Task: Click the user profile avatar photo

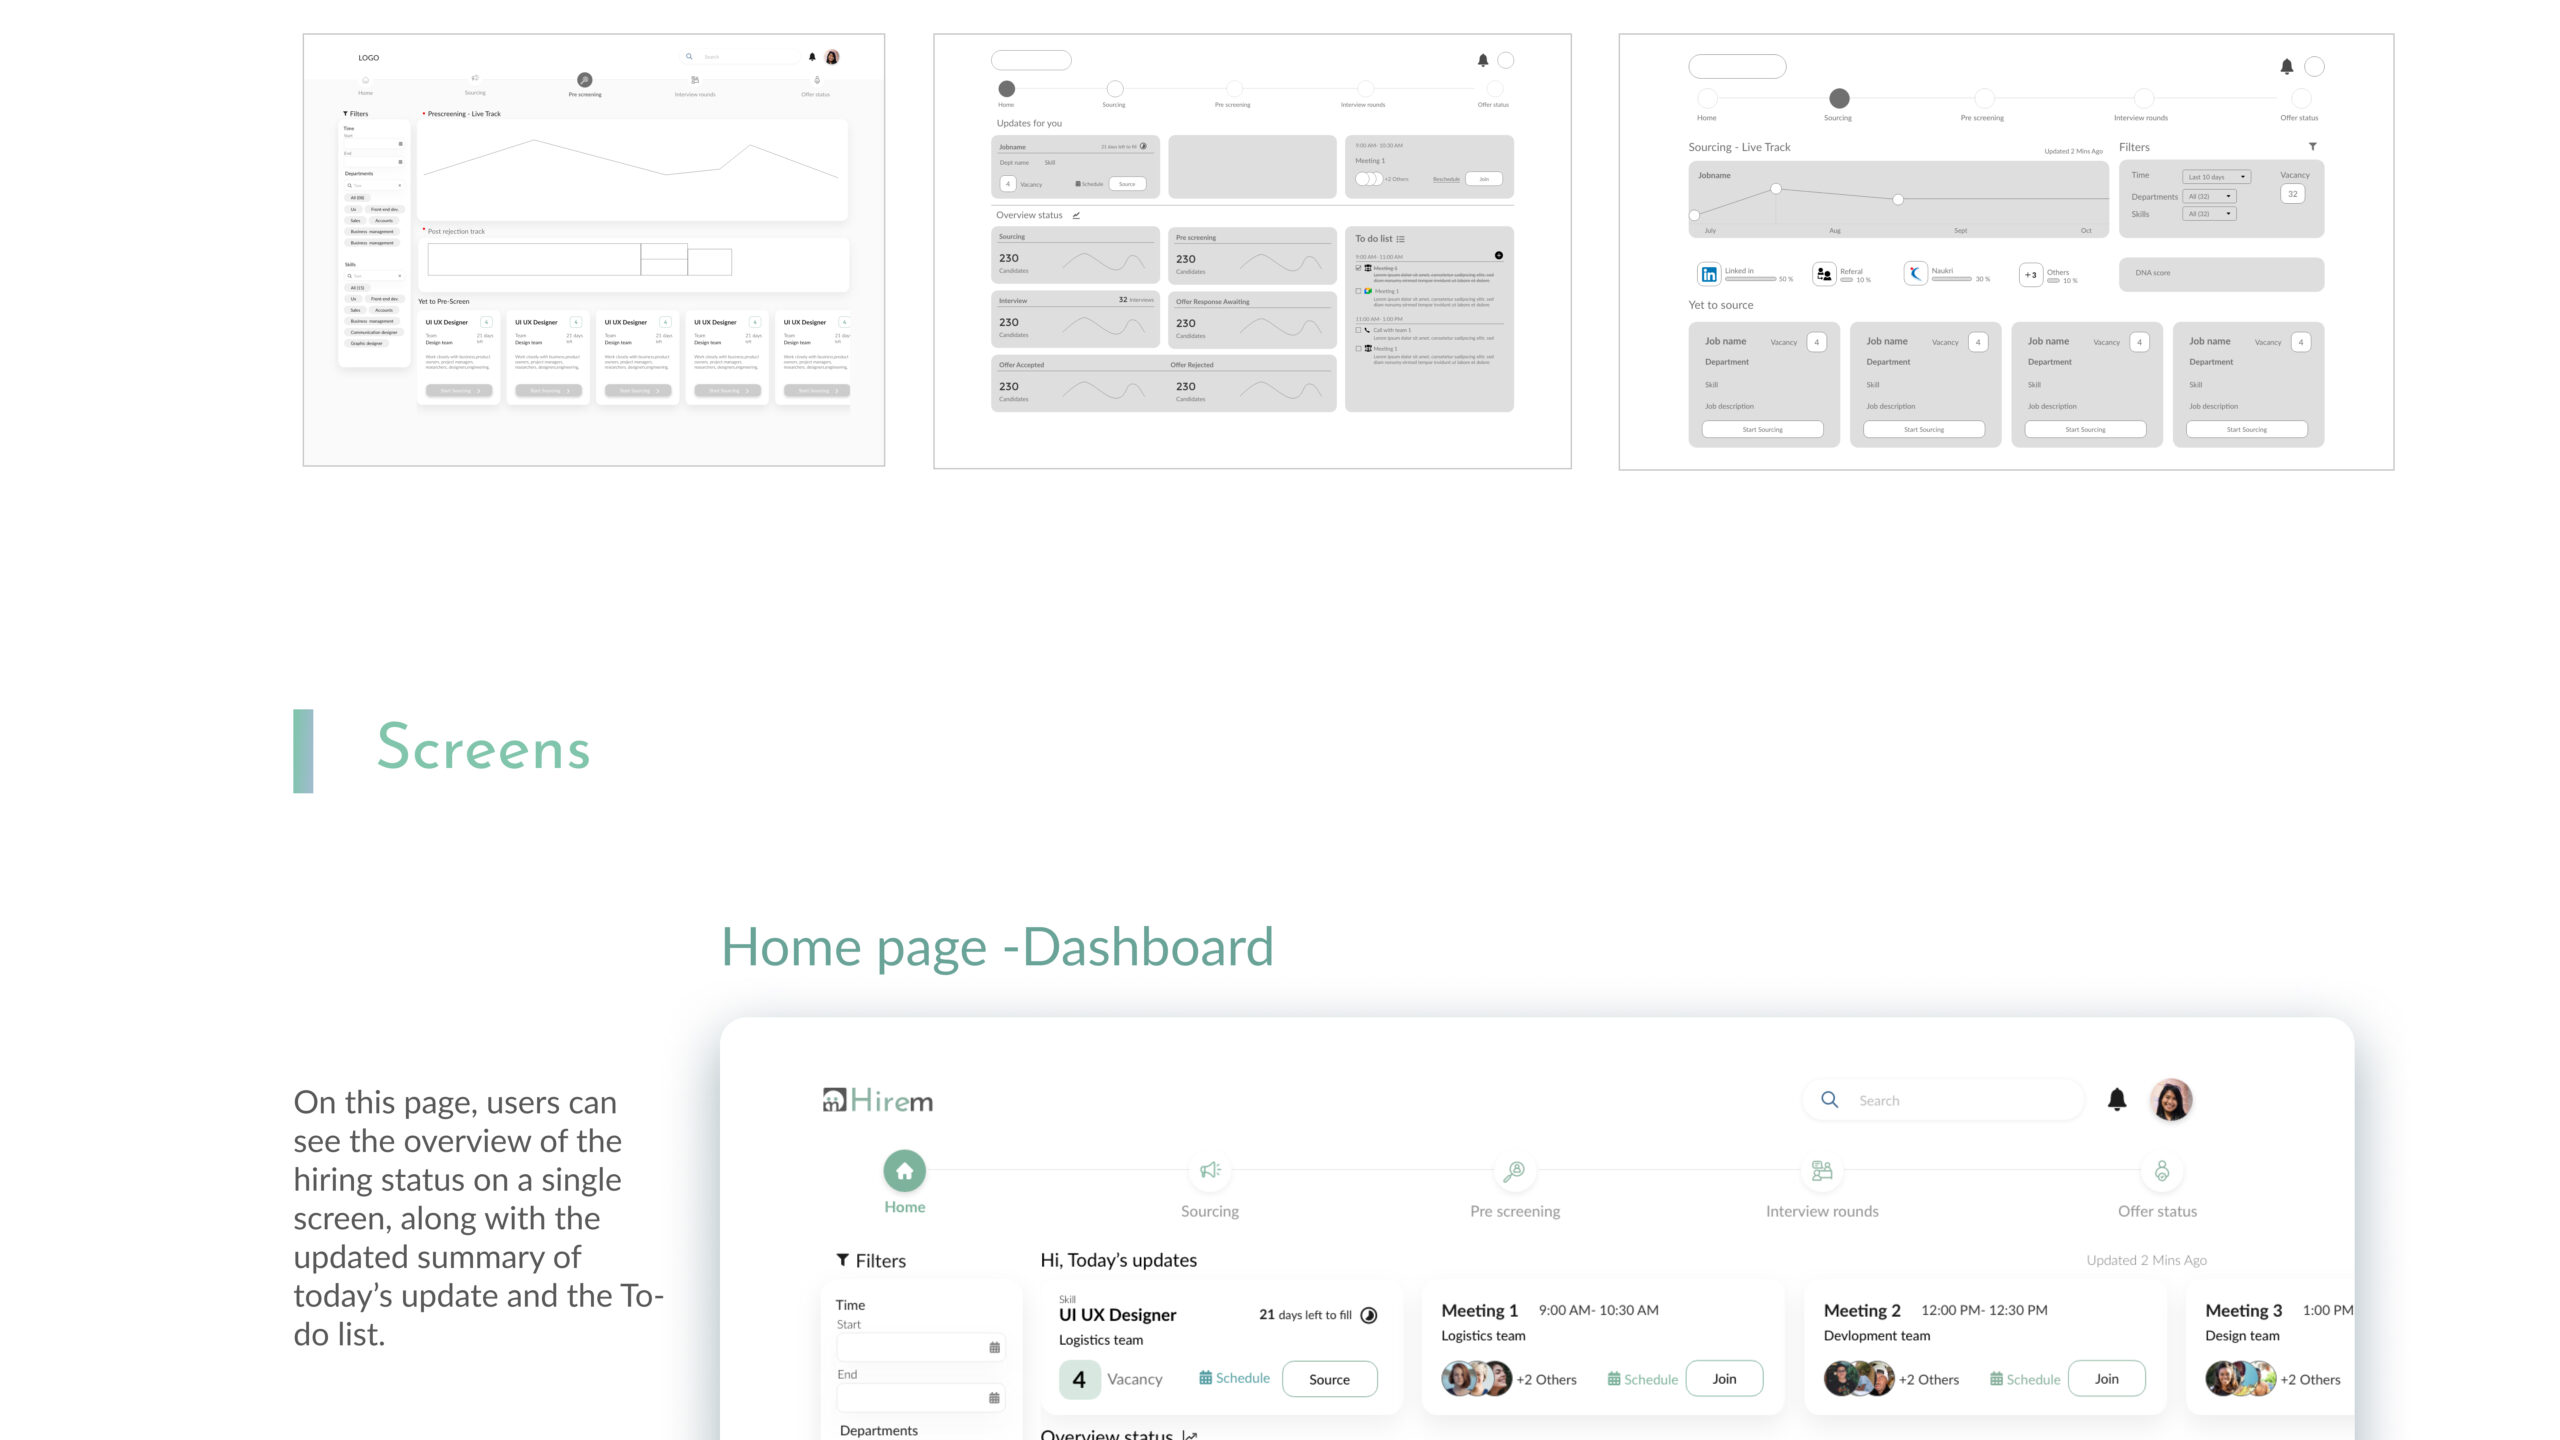Action: (x=2171, y=1100)
